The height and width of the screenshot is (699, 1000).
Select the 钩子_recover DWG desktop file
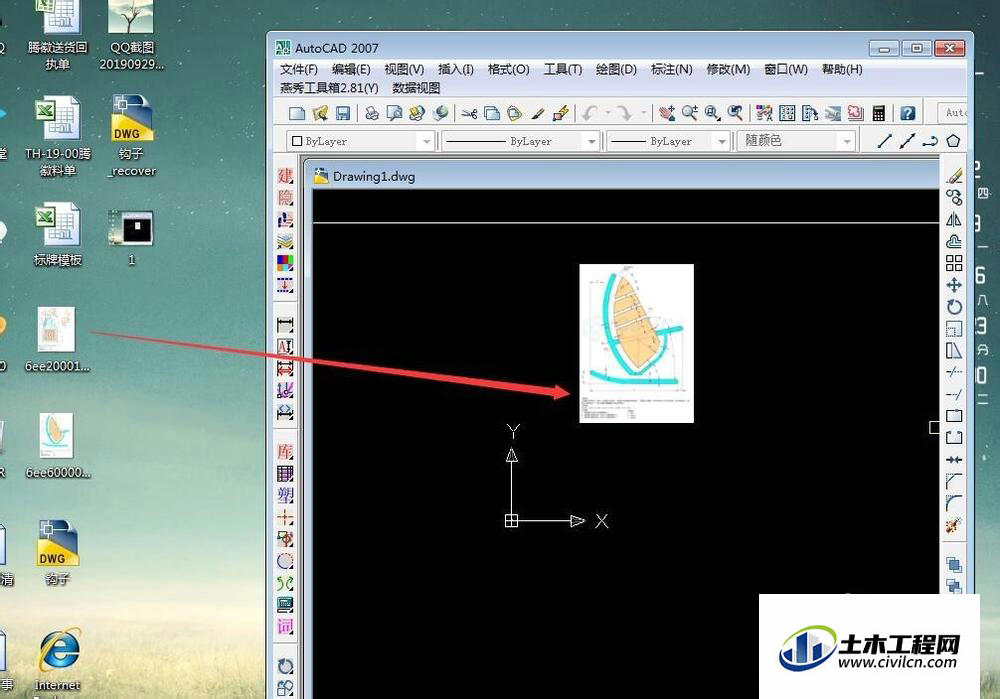[x=131, y=136]
